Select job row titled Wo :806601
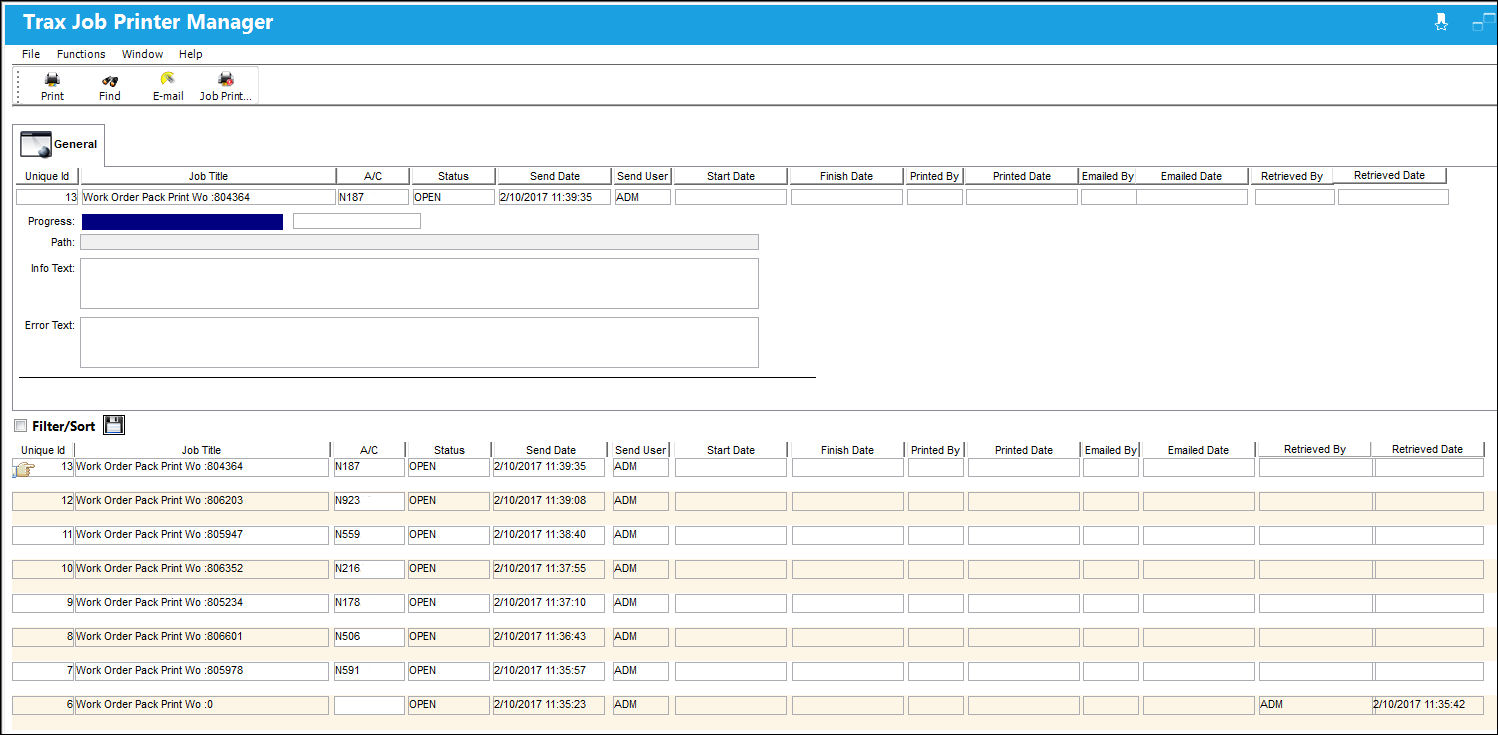This screenshot has height=735, width=1498. pyautogui.click(x=202, y=637)
